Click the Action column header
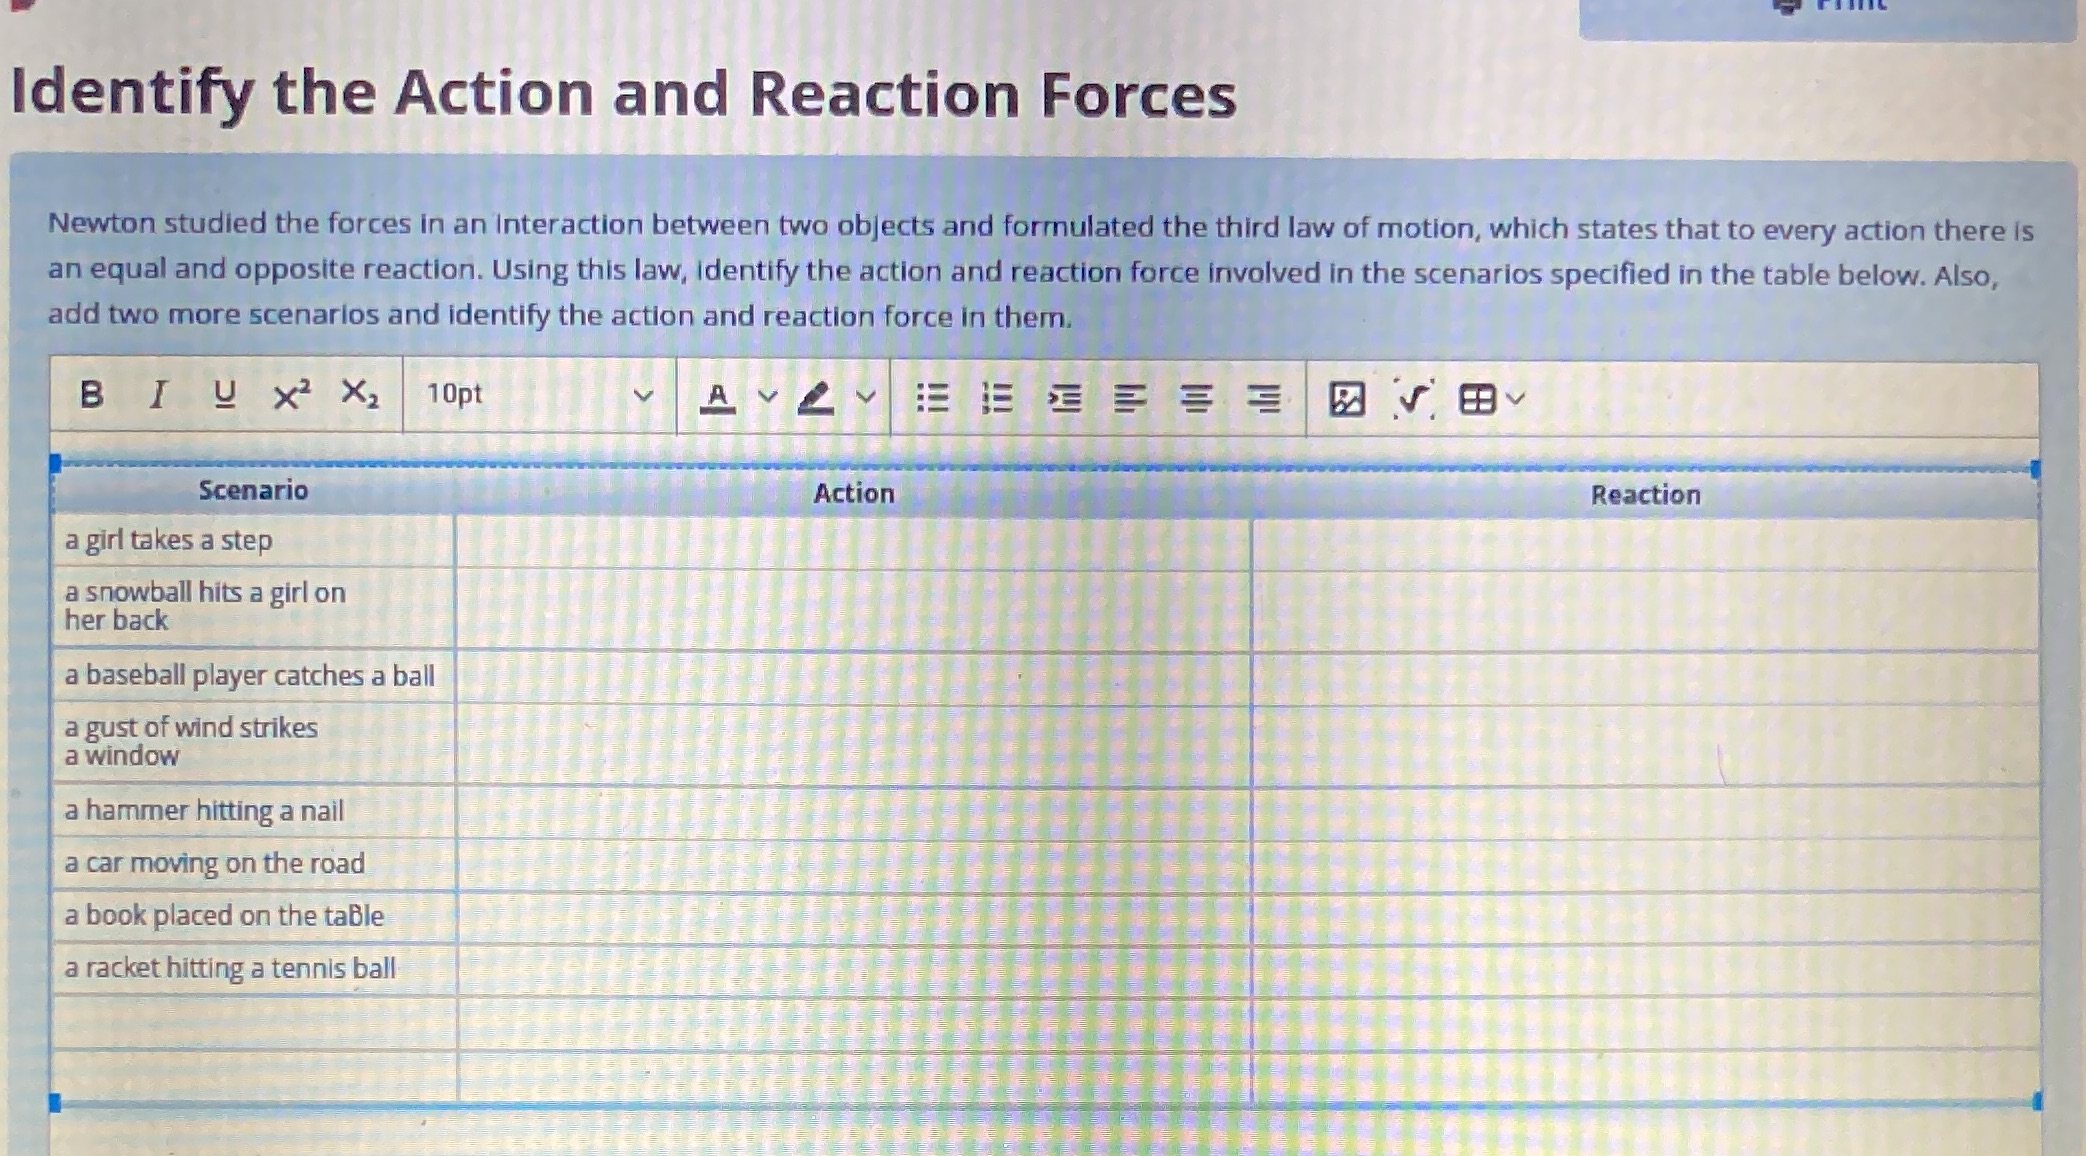Viewport: 2086px width, 1156px height. (853, 493)
